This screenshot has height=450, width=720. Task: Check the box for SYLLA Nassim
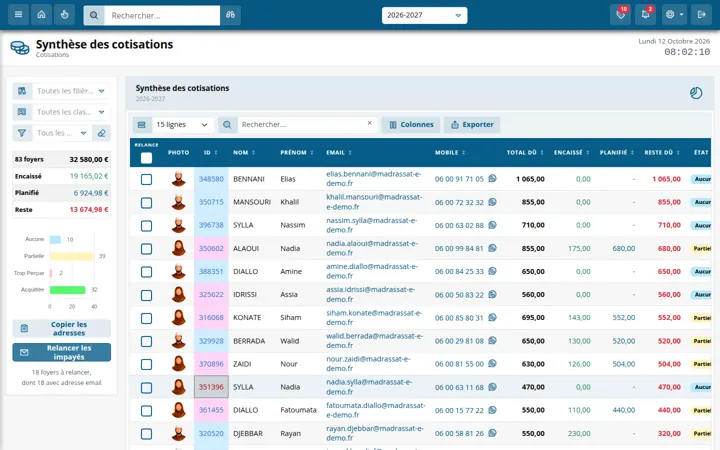click(x=146, y=225)
